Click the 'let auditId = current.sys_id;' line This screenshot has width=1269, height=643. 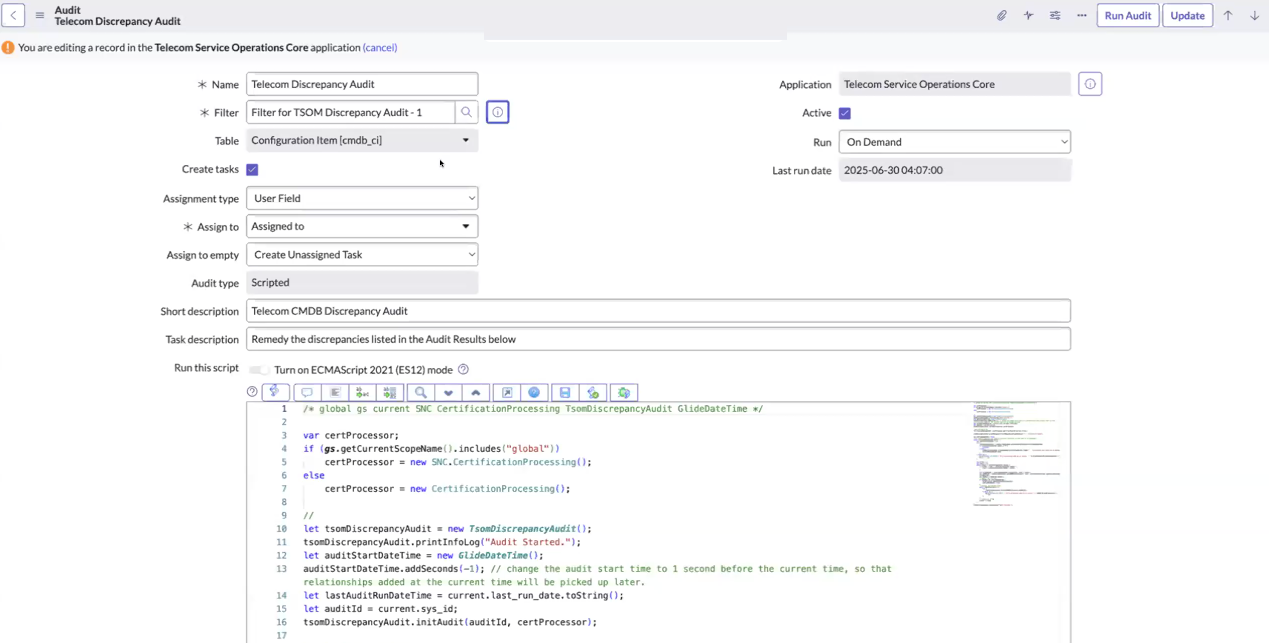pos(381,608)
